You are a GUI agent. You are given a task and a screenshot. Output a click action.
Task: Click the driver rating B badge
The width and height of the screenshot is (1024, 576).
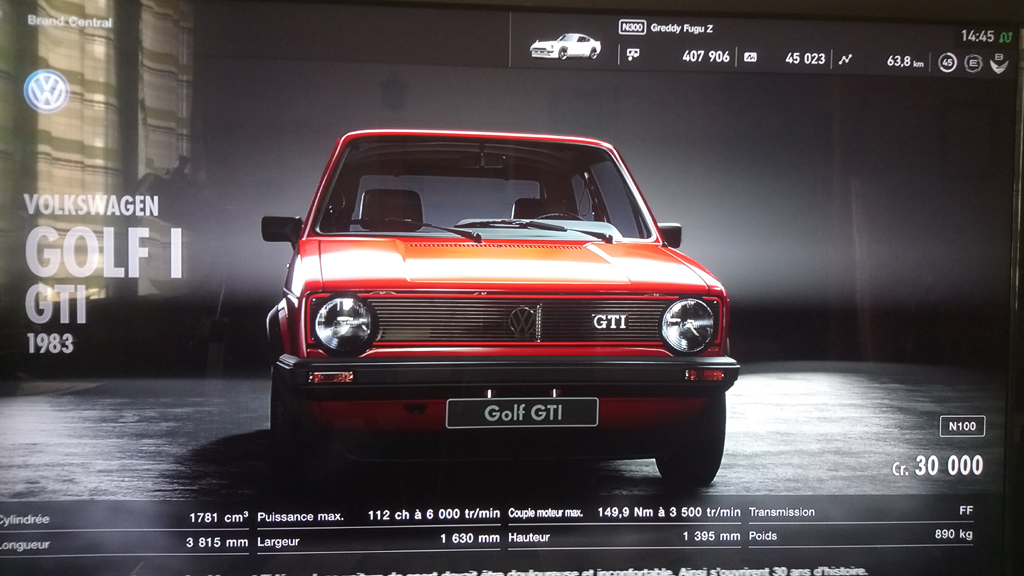click(999, 63)
